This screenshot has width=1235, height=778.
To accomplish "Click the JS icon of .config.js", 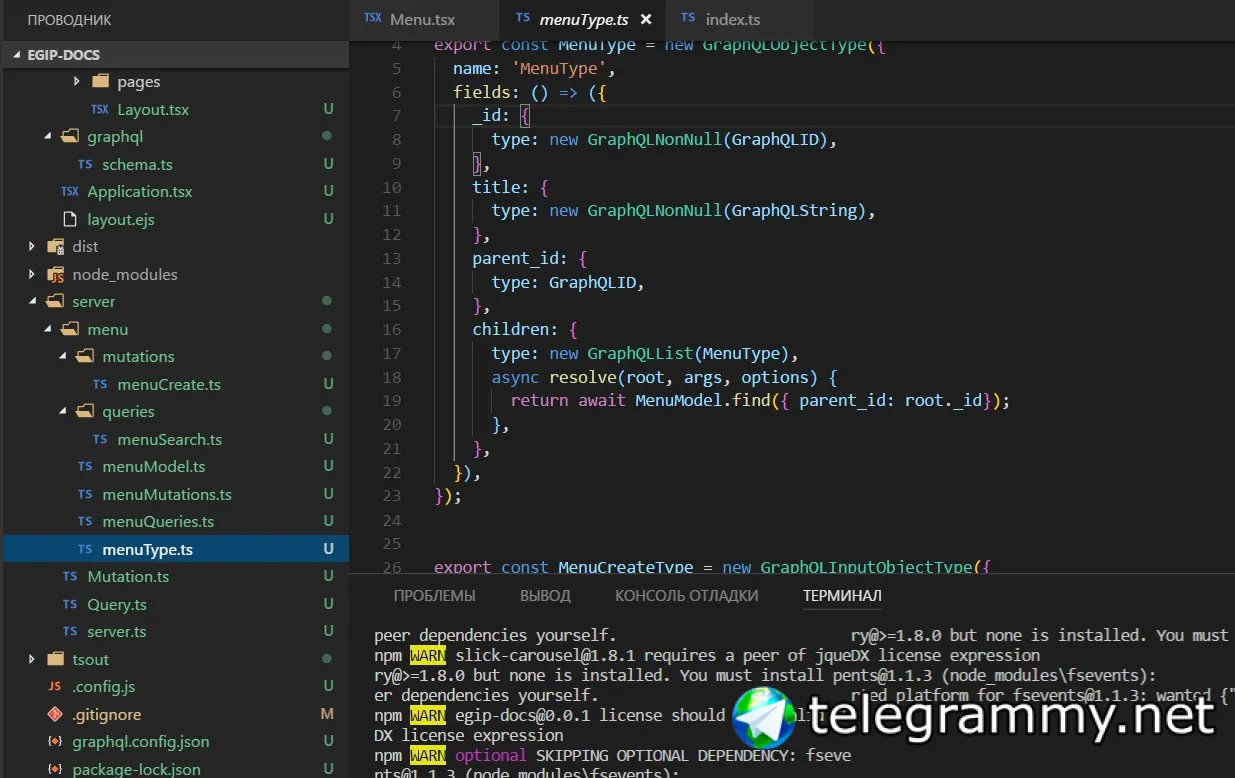I will (54, 686).
